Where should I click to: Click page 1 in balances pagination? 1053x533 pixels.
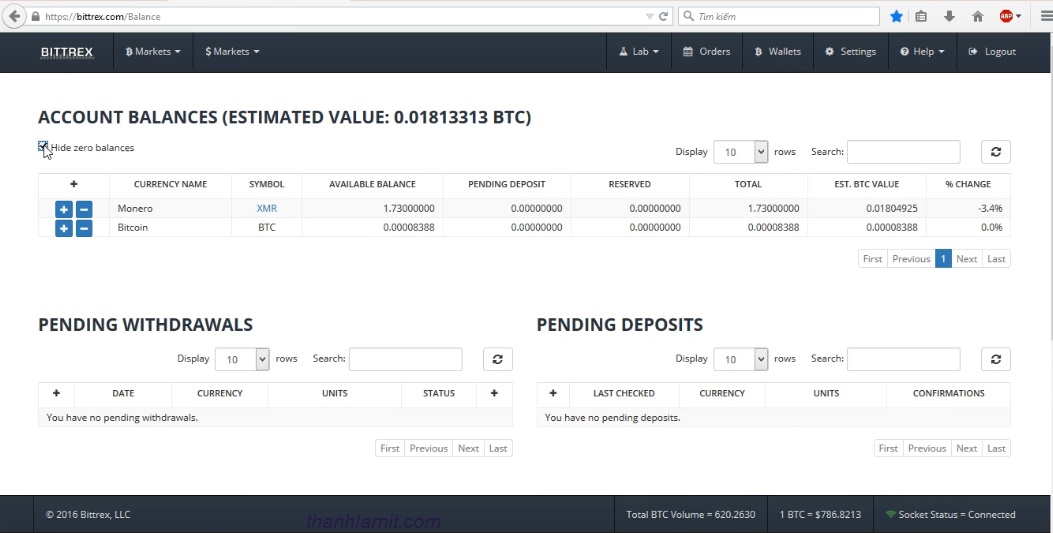(x=943, y=259)
